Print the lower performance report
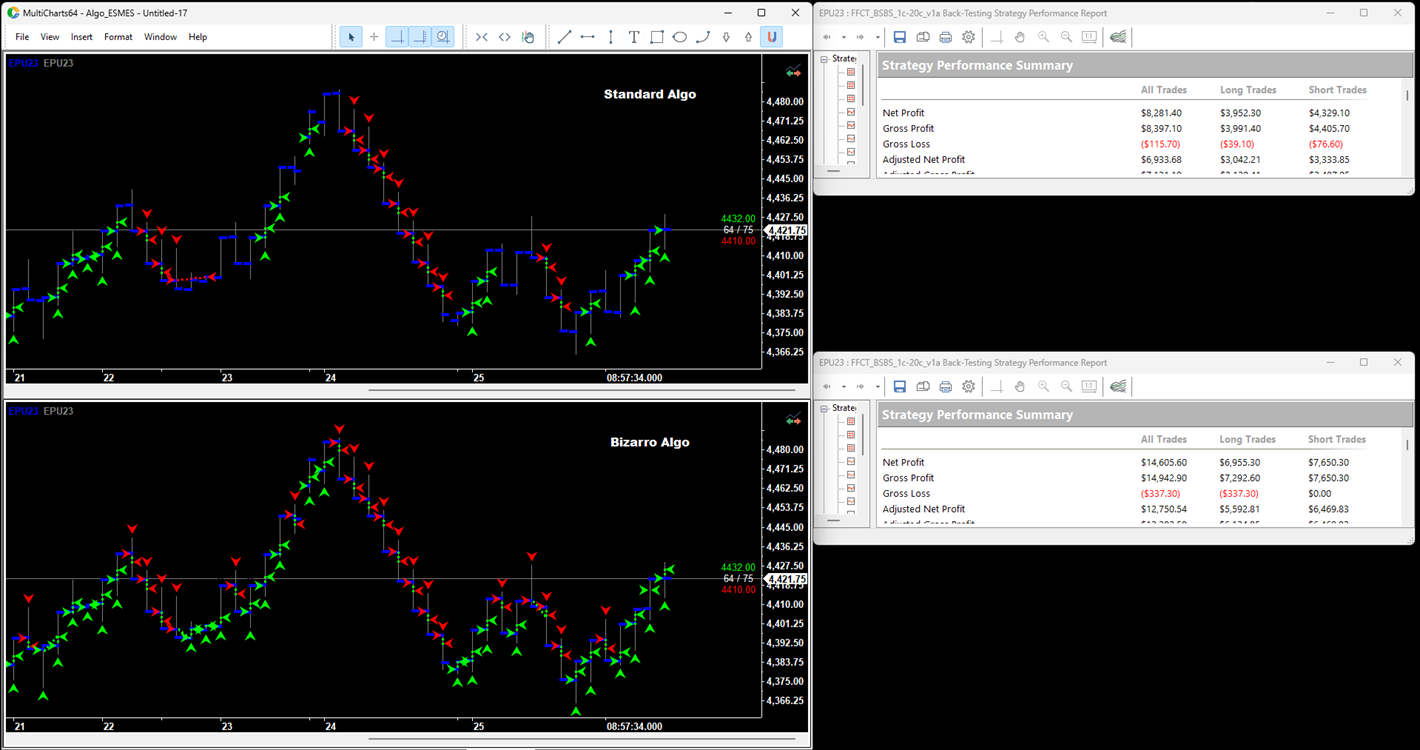Viewport: 1420px width, 750px height. [945, 386]
